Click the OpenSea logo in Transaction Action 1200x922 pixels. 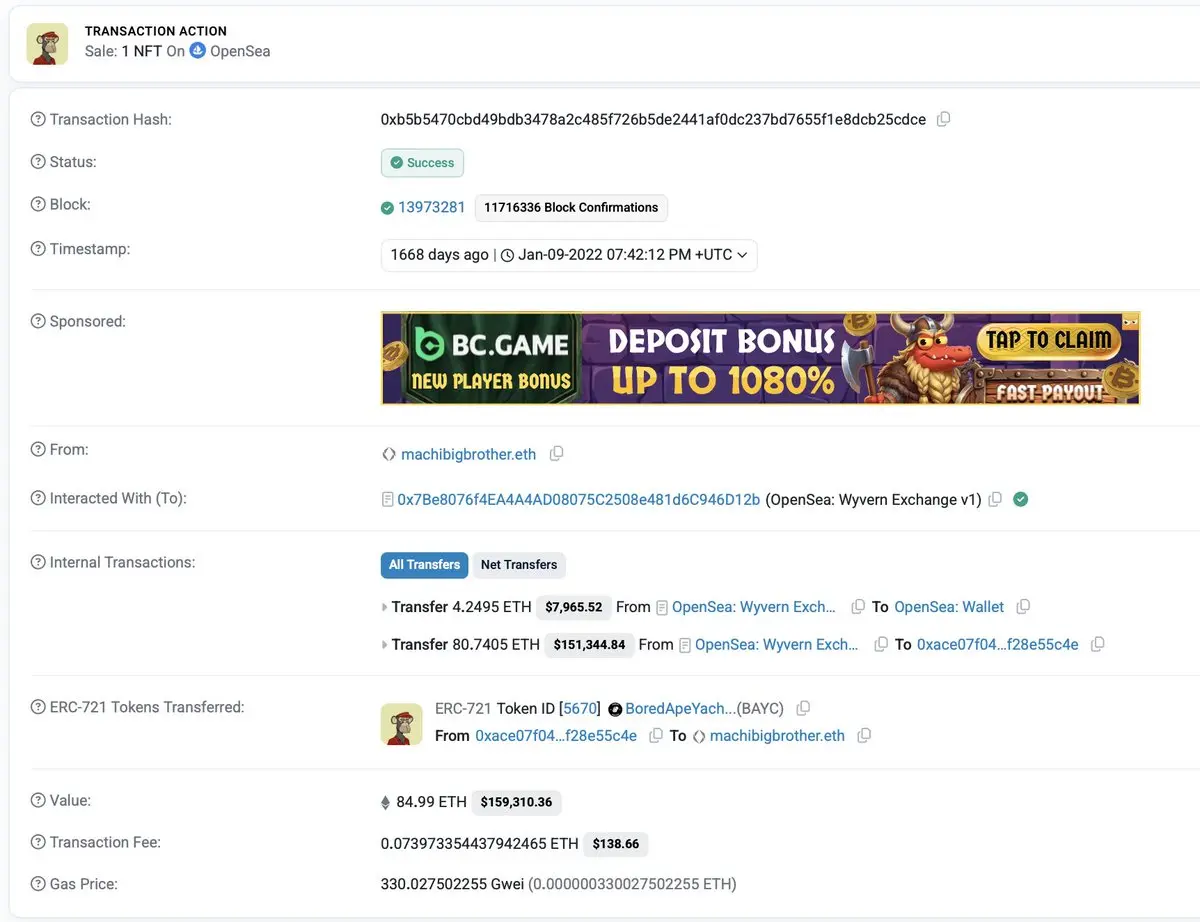pyautogui.click(x=198, y=50)
